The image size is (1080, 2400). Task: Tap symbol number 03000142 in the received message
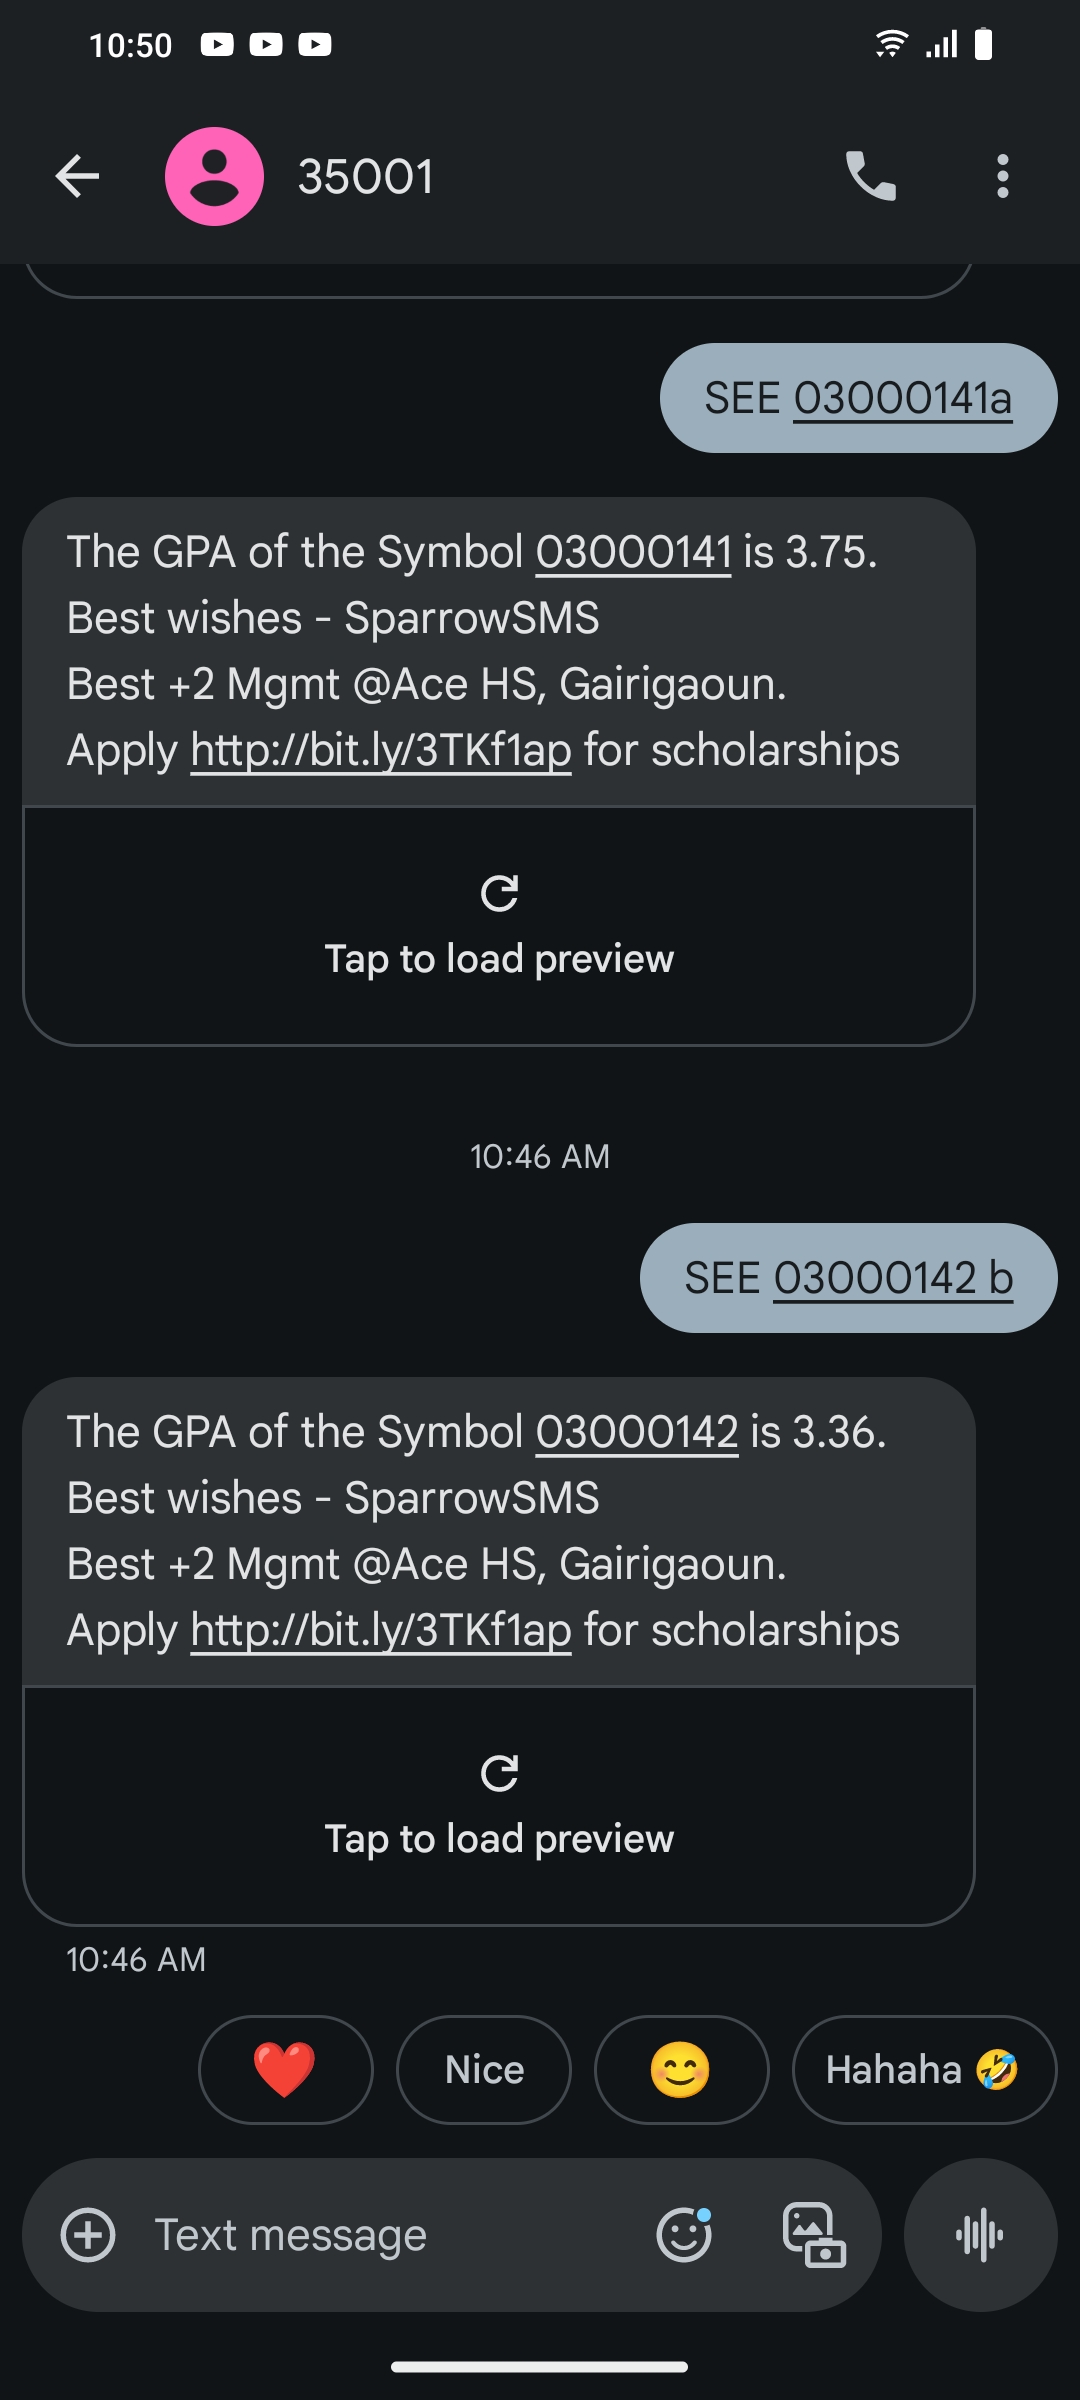coord(637,1432)
